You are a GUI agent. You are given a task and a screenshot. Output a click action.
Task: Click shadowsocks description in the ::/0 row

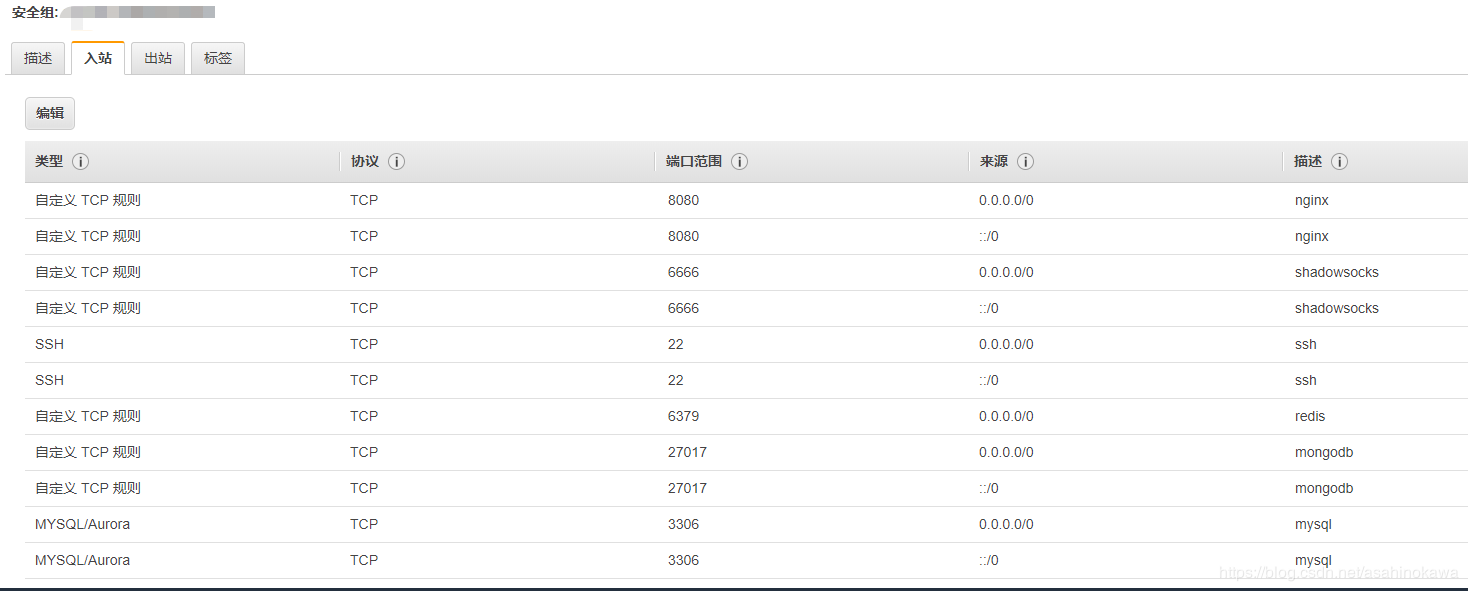click(x=1337, y=308)
